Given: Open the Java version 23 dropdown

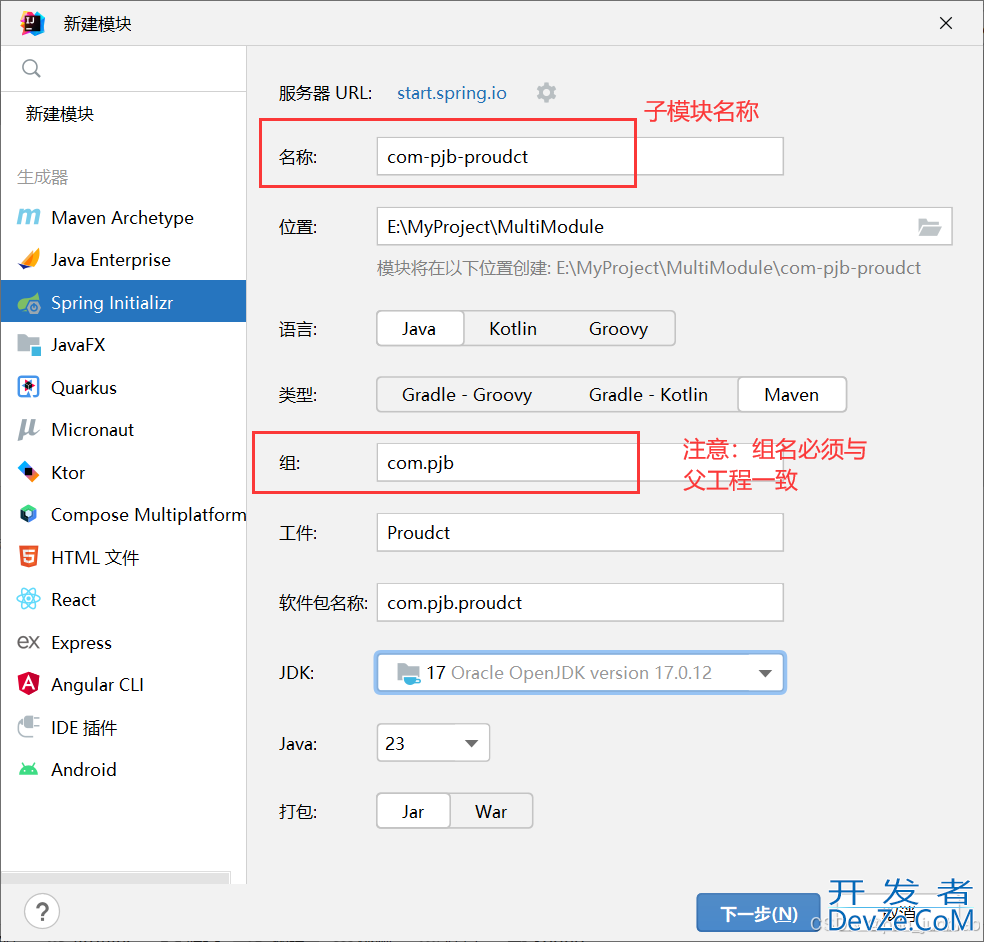Looking at the screenshot, I should coord(433,743).
